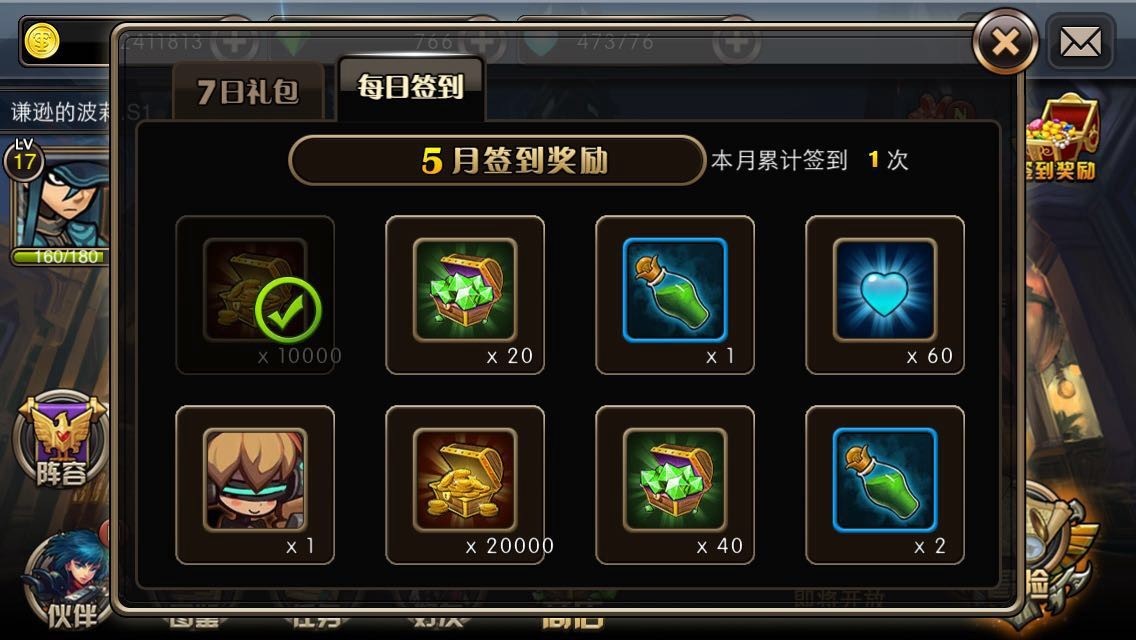Select the green potion x2 reward
Screen dimensions: 1136x640
tap(885, 484)
